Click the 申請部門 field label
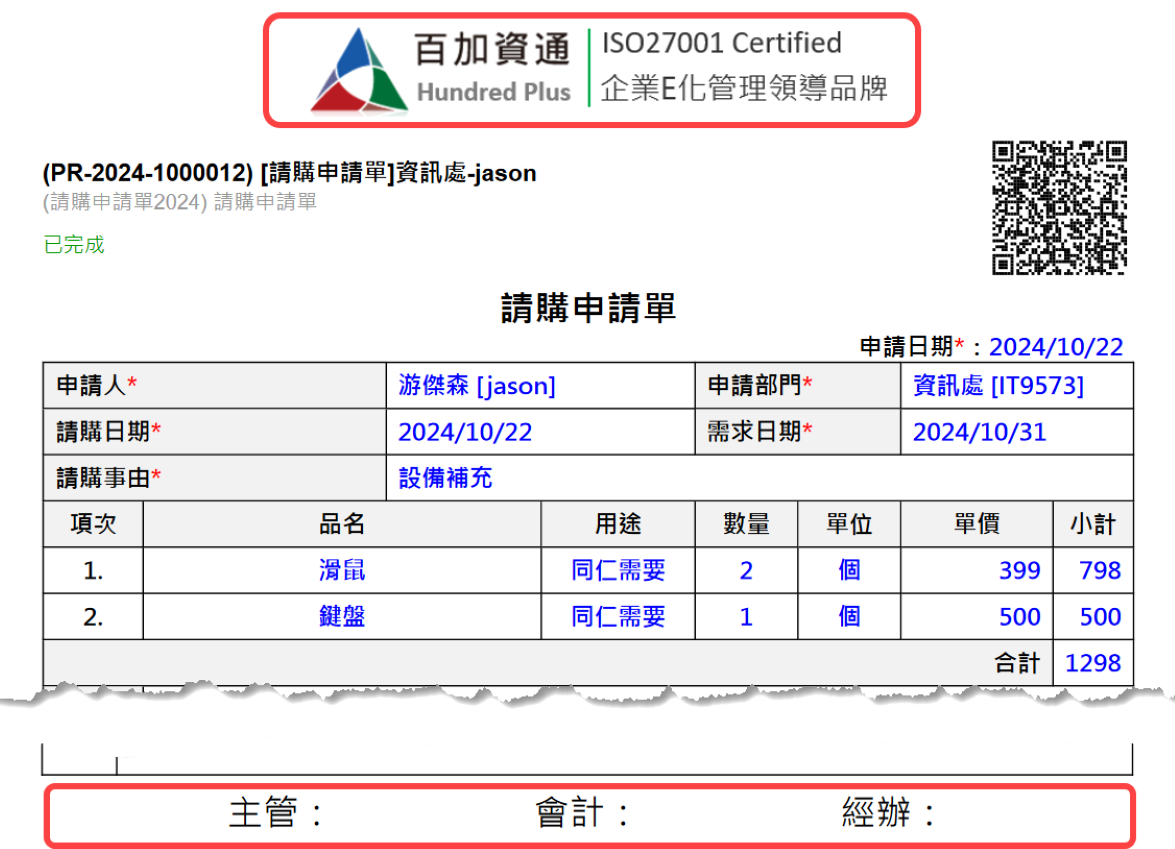 point(760,385)
